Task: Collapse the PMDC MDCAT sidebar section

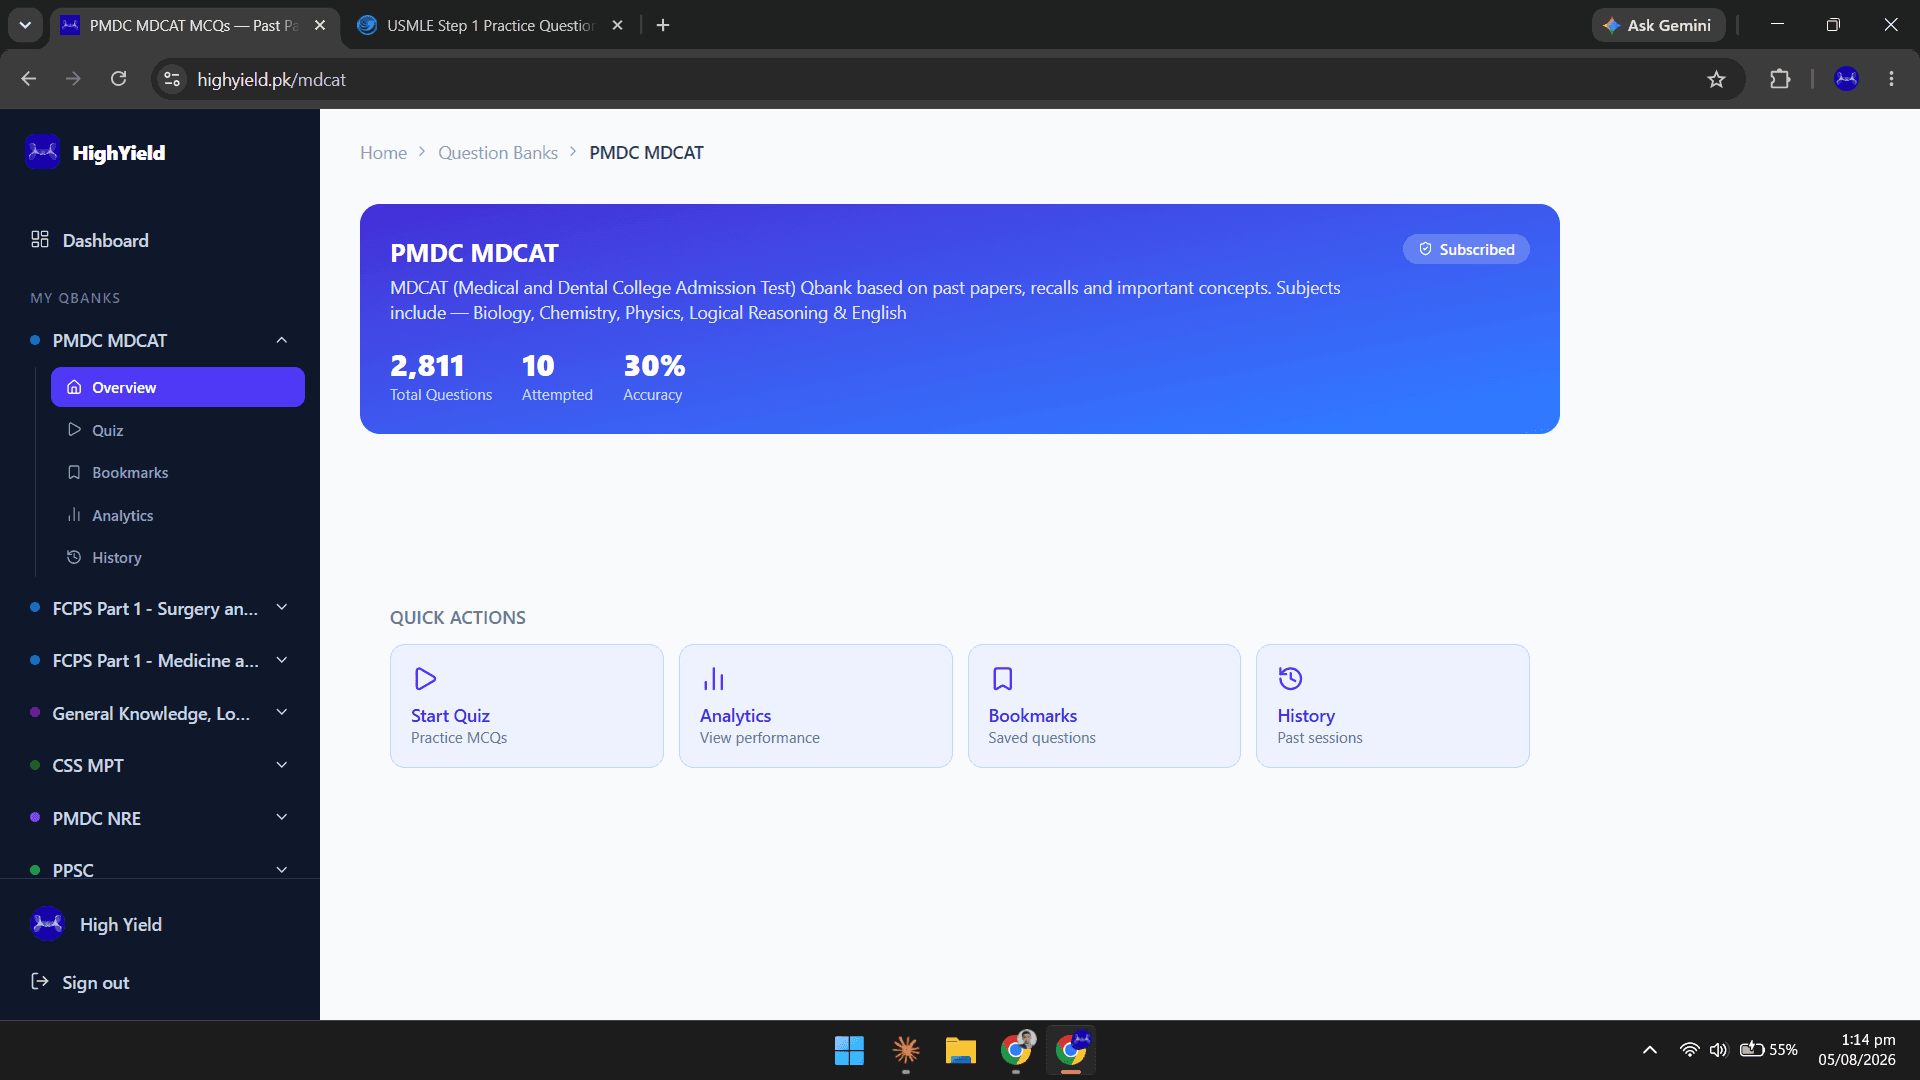Action: pos(282,340)
